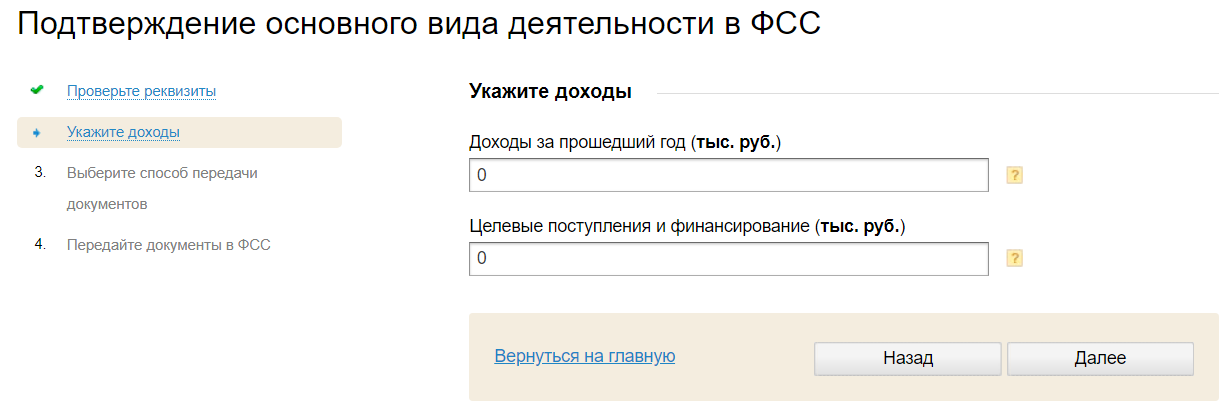Select the Укажите доходы step link
Viewport: 1228px width, 410px height.
123,132
